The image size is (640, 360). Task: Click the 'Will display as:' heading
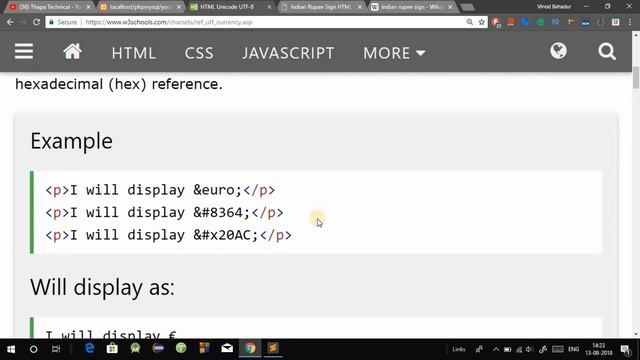(102, 287)
